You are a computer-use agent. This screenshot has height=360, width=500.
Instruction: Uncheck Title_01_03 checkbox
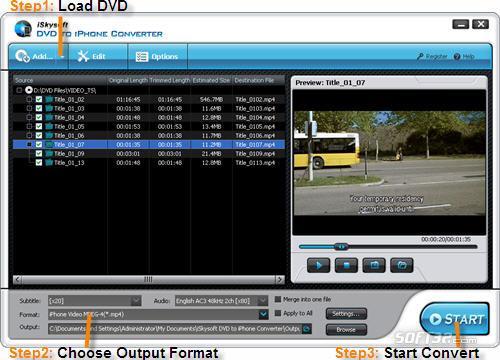[x=39, y=108]
